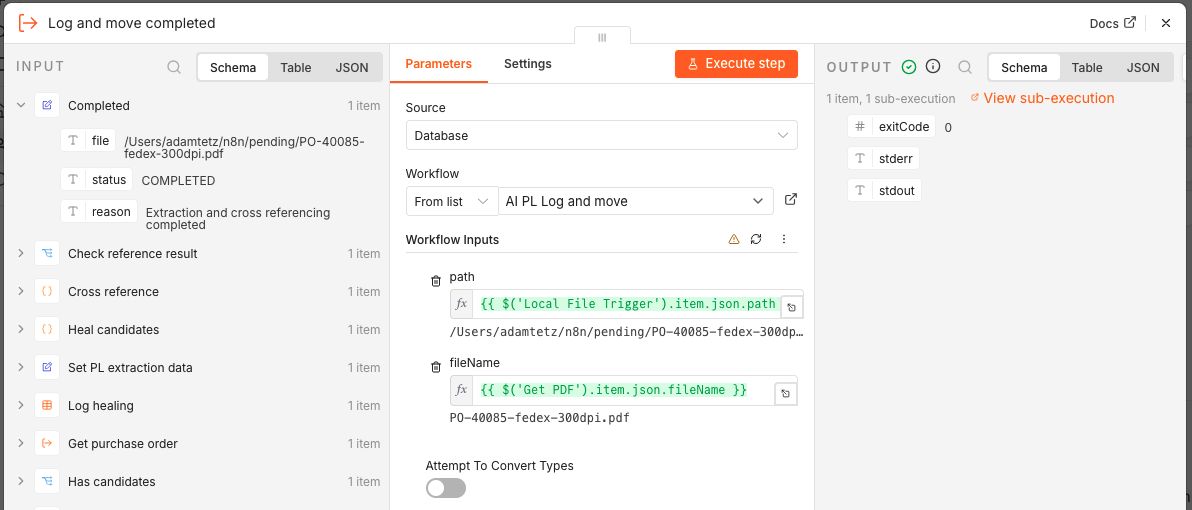
Task: Switch output view to Table
Action: [x=1087, y=67]
